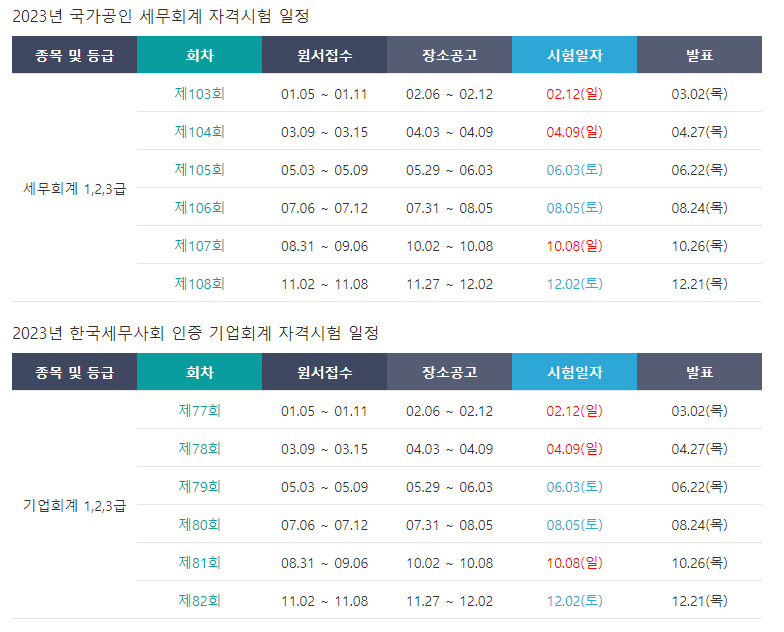Image resolution: width=784 pixels, height=632 pixels.
Task: Click 05.03 ~ 05.09 application period in 제105회 row
Action: coord(324,170)
